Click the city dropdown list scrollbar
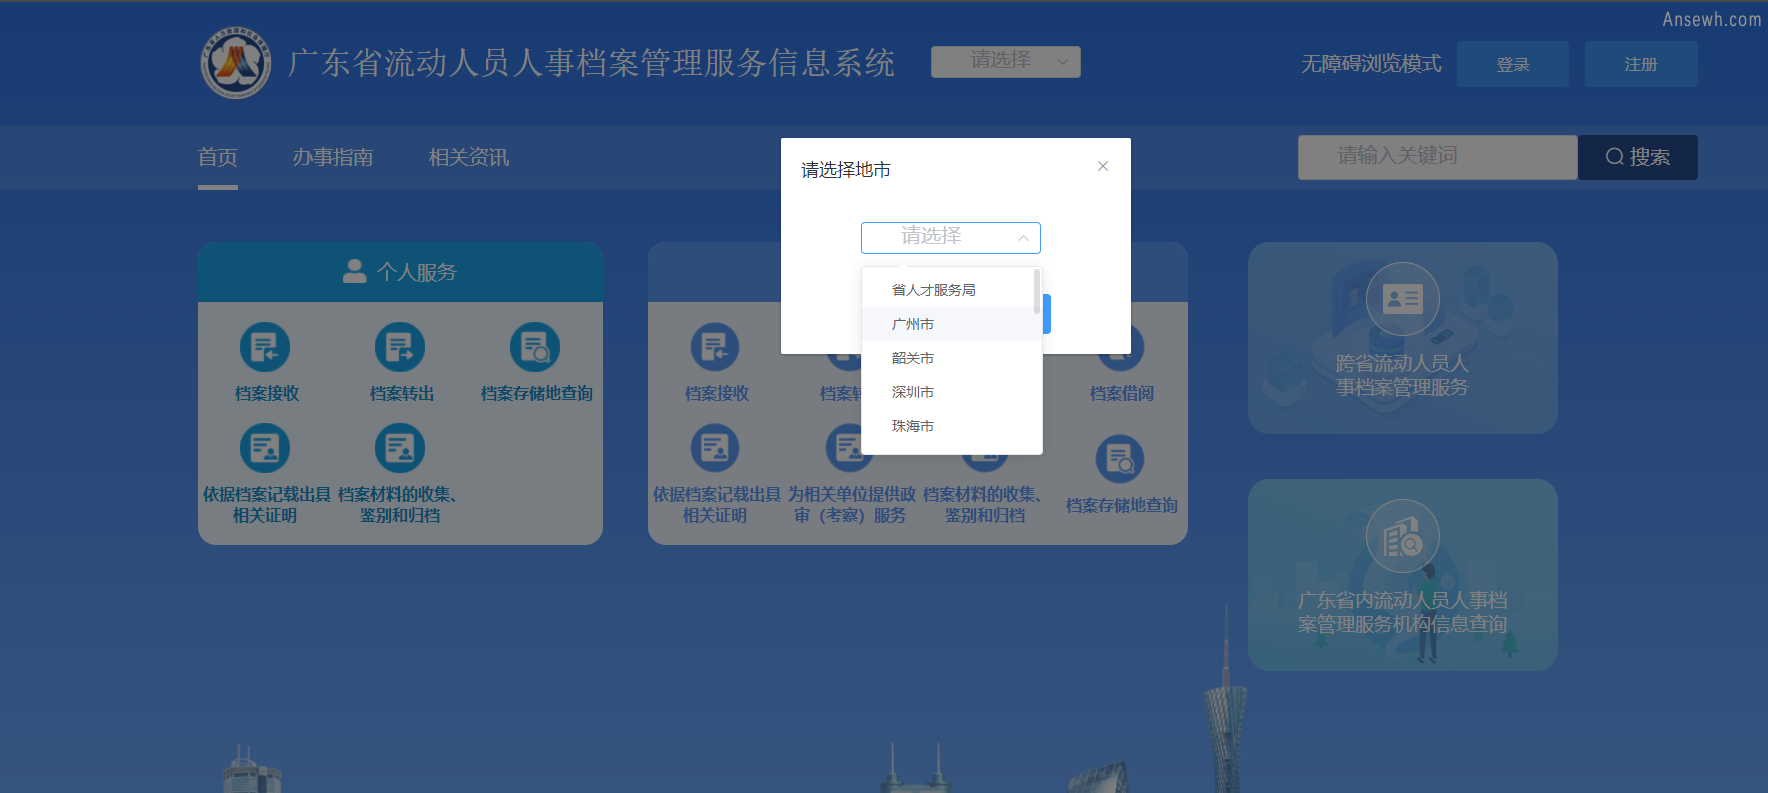Viewport: 1768px width, 793px height. 1037,292
